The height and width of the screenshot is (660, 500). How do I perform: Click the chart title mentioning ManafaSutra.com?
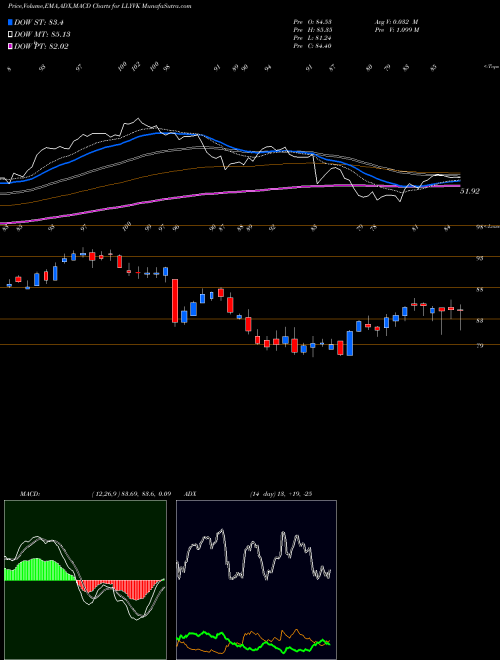99,7
